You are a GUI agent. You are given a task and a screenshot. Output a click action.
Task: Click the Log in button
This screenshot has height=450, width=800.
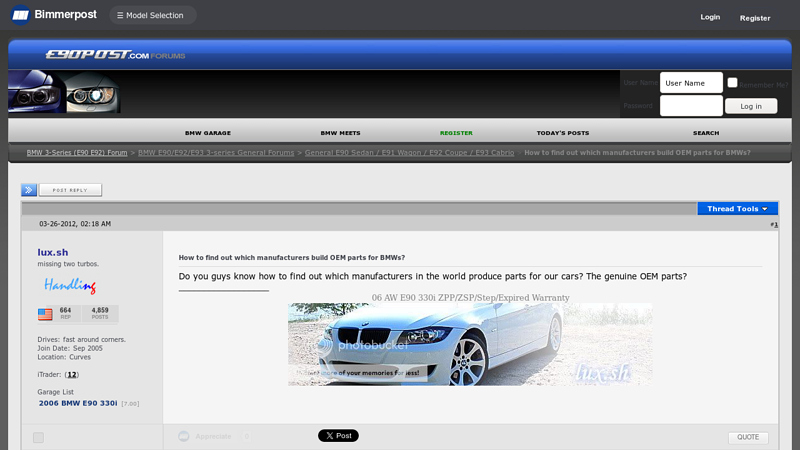pyautogui.click(x=751, y=106)
